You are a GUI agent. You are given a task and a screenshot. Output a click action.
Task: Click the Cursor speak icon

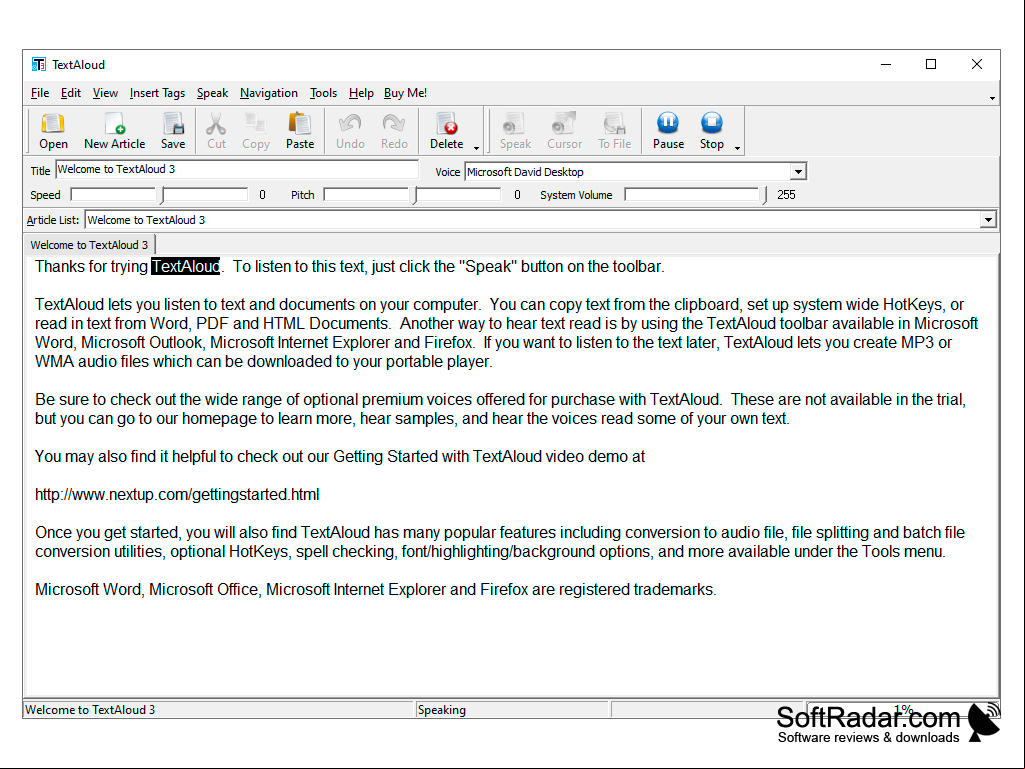coord(564,131)
